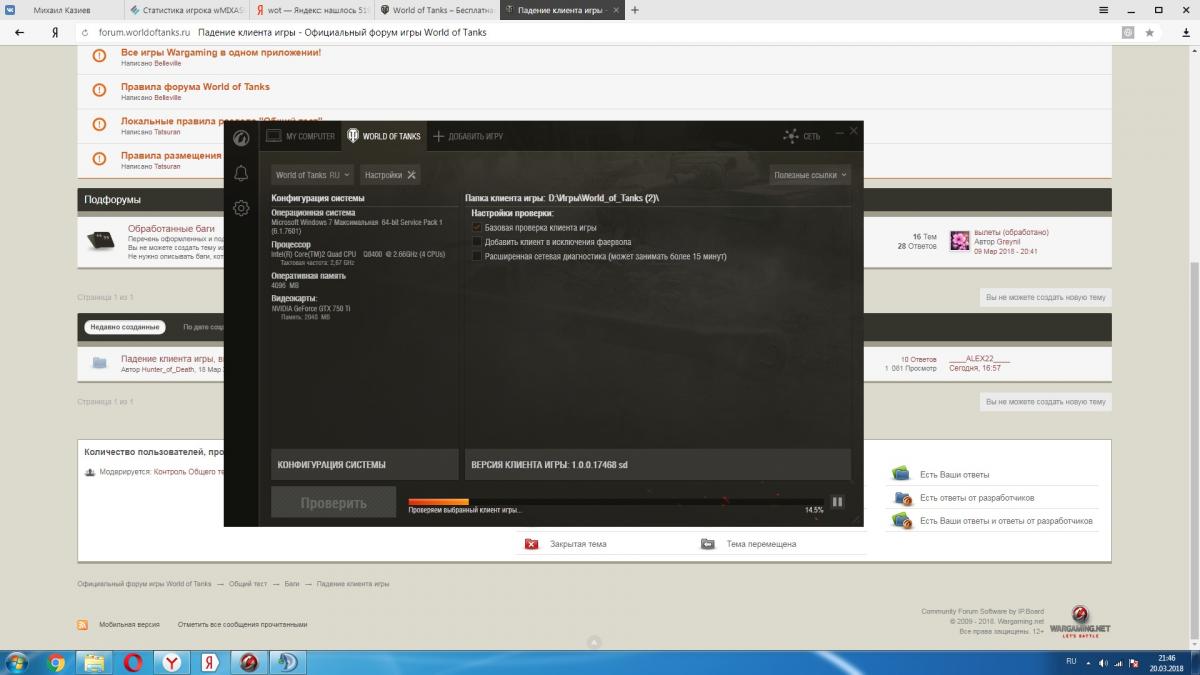The height and width of the screenshot is (675, 1200).
Task: Open launcher settings gear in sidebar
Action: 241,208
